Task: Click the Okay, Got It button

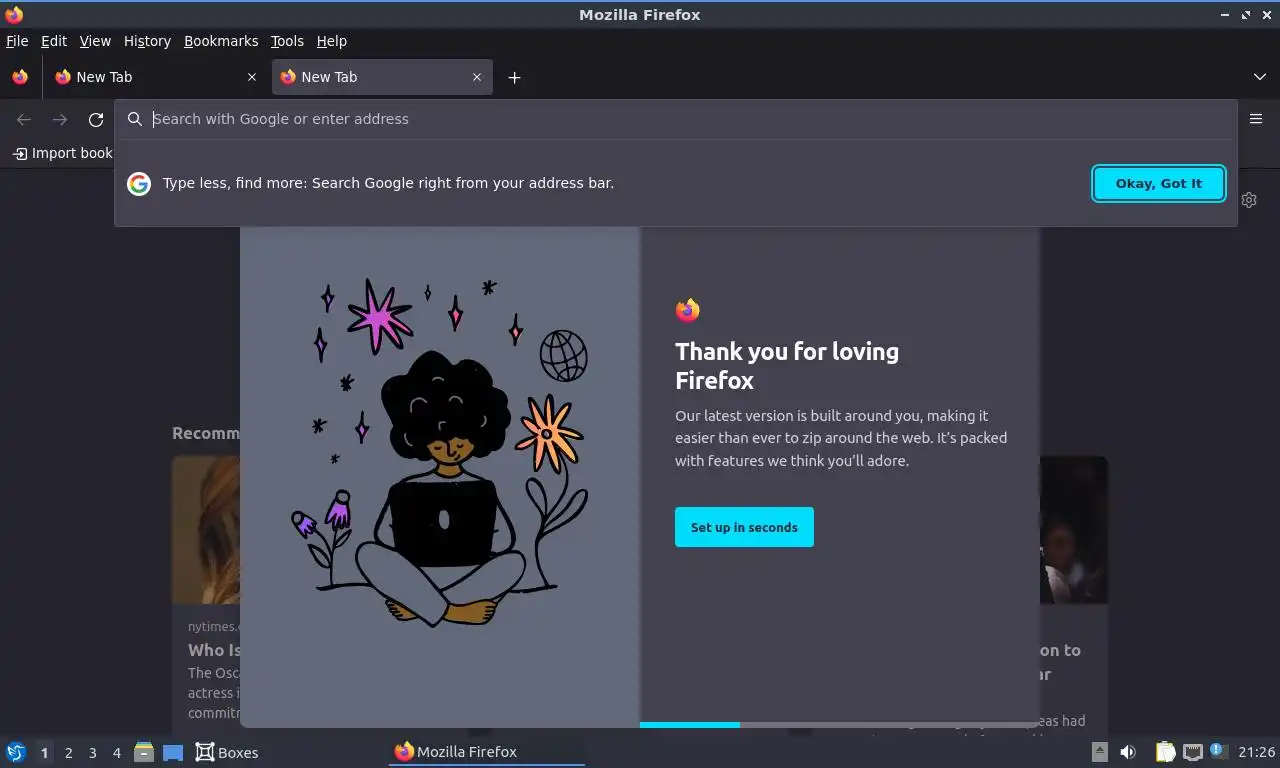Action: (x=1159, y=184)
